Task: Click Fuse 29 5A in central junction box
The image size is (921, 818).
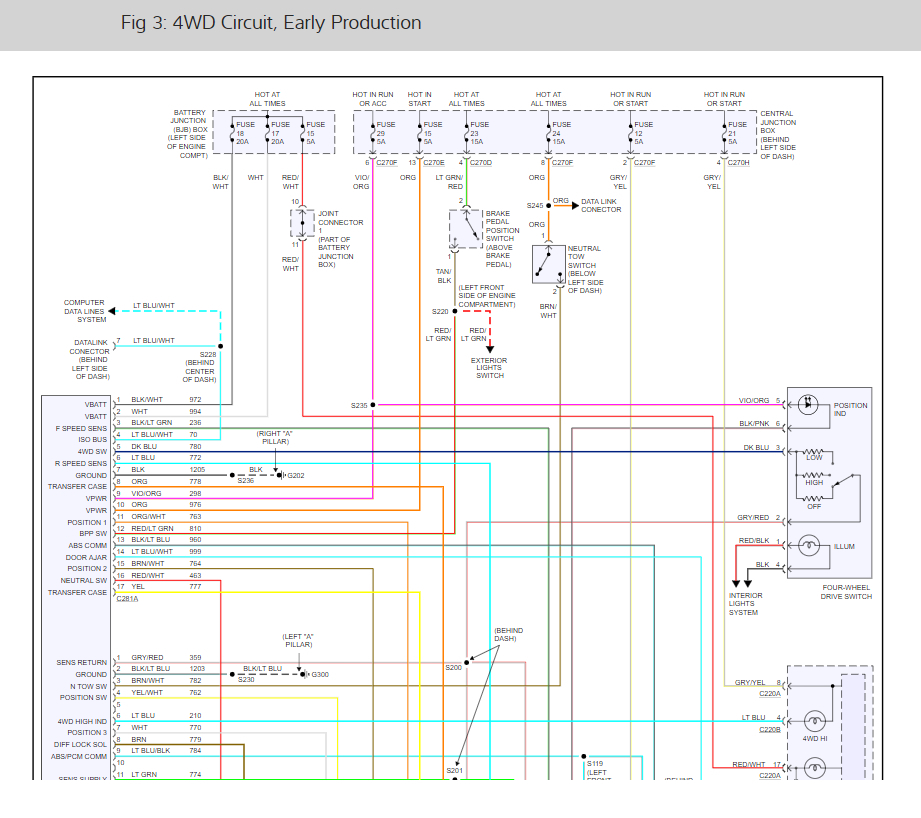Action: (378, 133)
